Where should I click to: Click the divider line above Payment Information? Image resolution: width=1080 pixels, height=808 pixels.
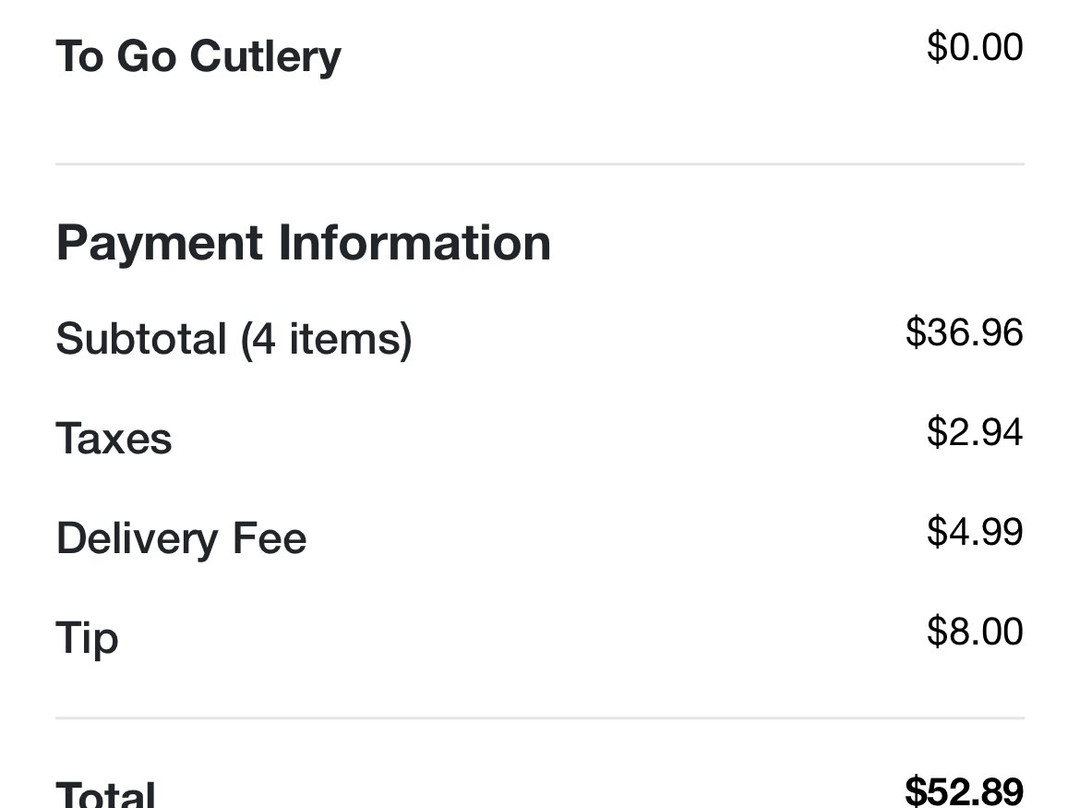point(540,163)
